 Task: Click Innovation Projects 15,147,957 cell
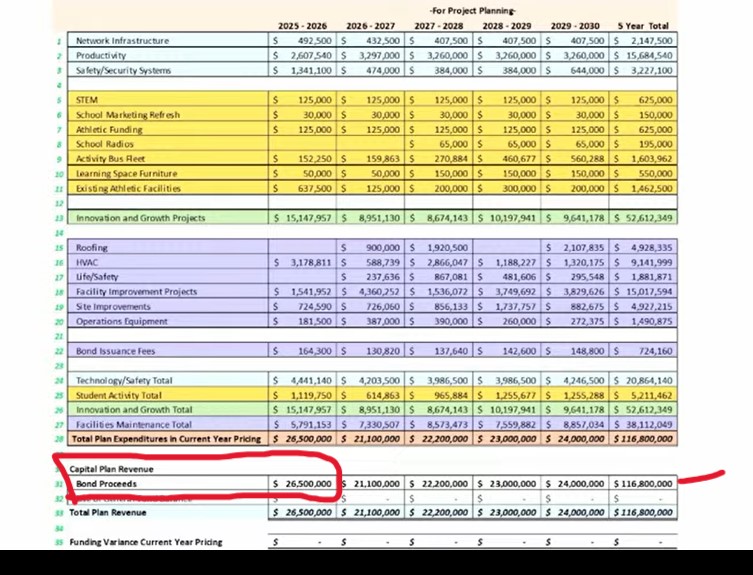pos(303,218)
